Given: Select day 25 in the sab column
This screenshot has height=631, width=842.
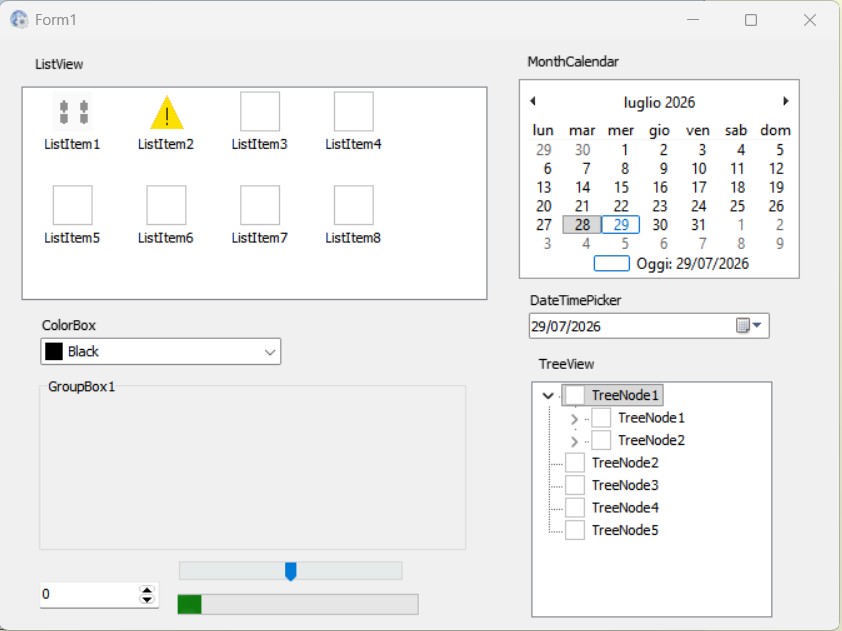Looking at the screenshot, I should (x=737, y=206).
